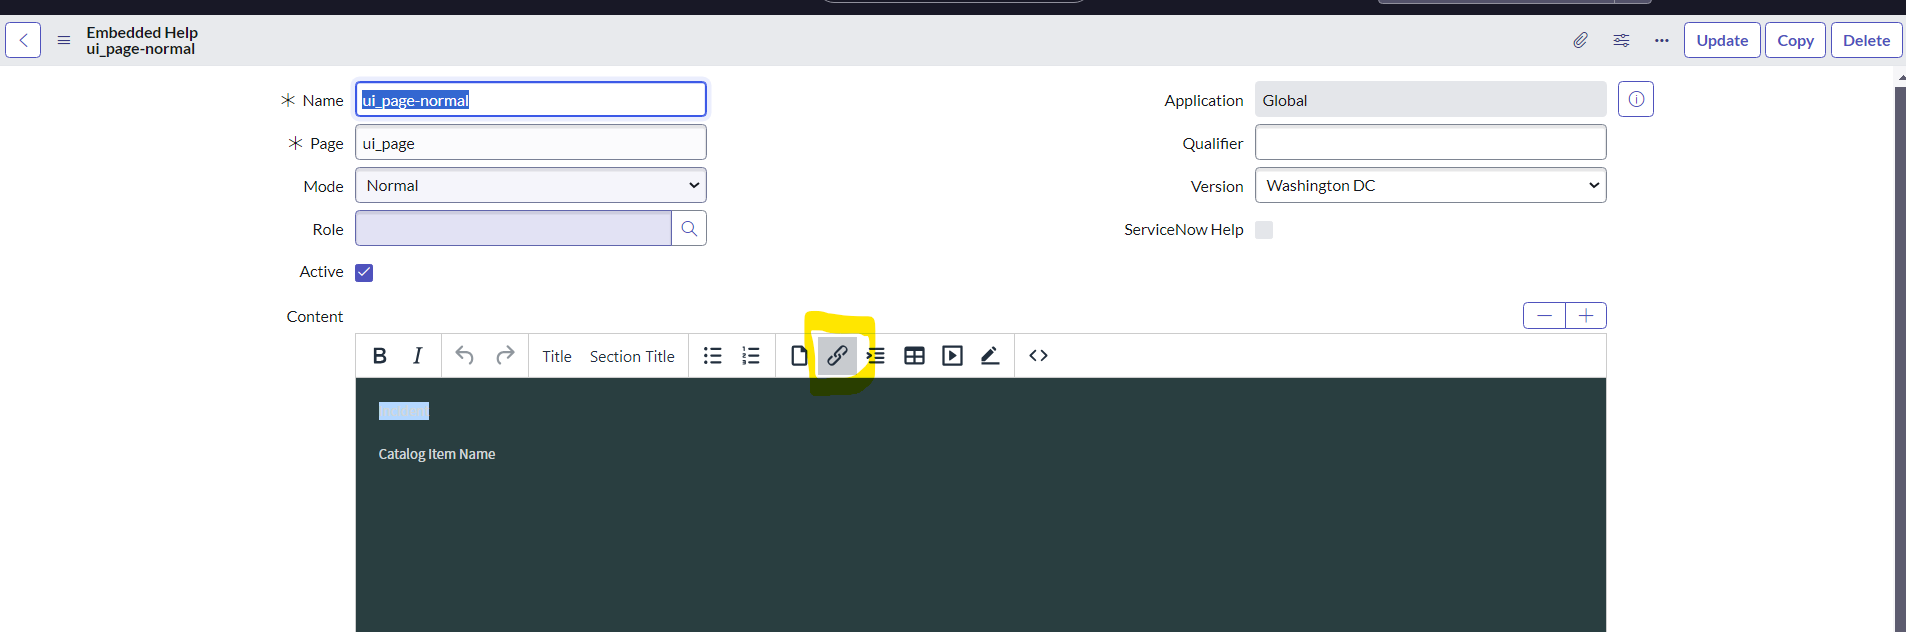Go back using the back arrow
This screenshot has width=1906, height=632.
tap(23, 40)
